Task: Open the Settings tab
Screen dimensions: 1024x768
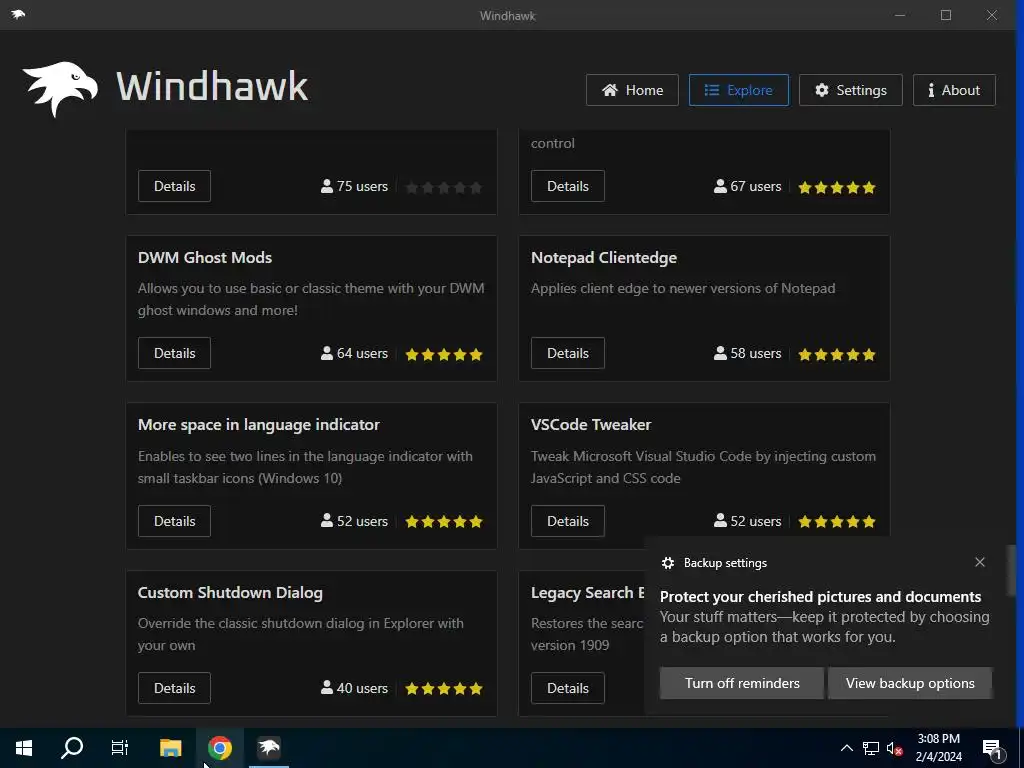Action: click(x=850, y=90)
